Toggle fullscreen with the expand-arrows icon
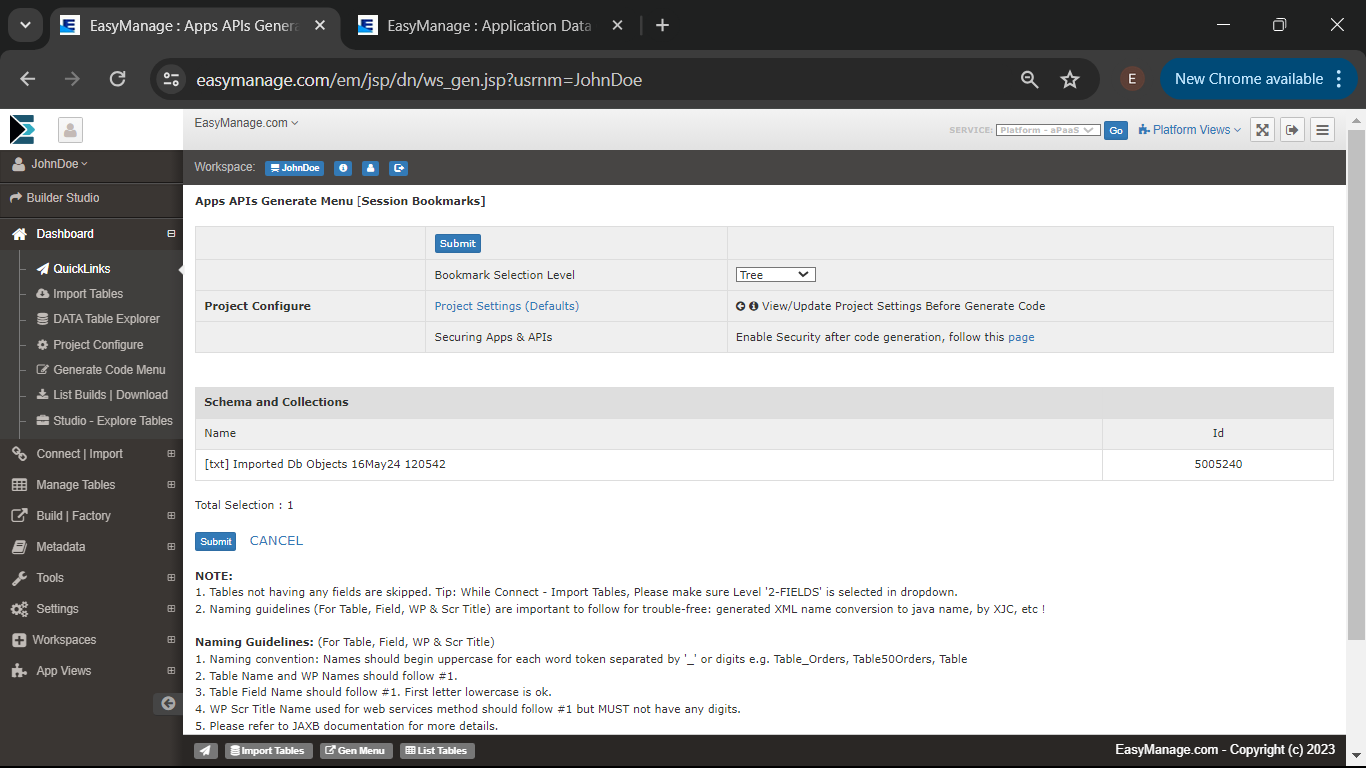Screen dimensions: 1366x768 (x=1262, y=130)
